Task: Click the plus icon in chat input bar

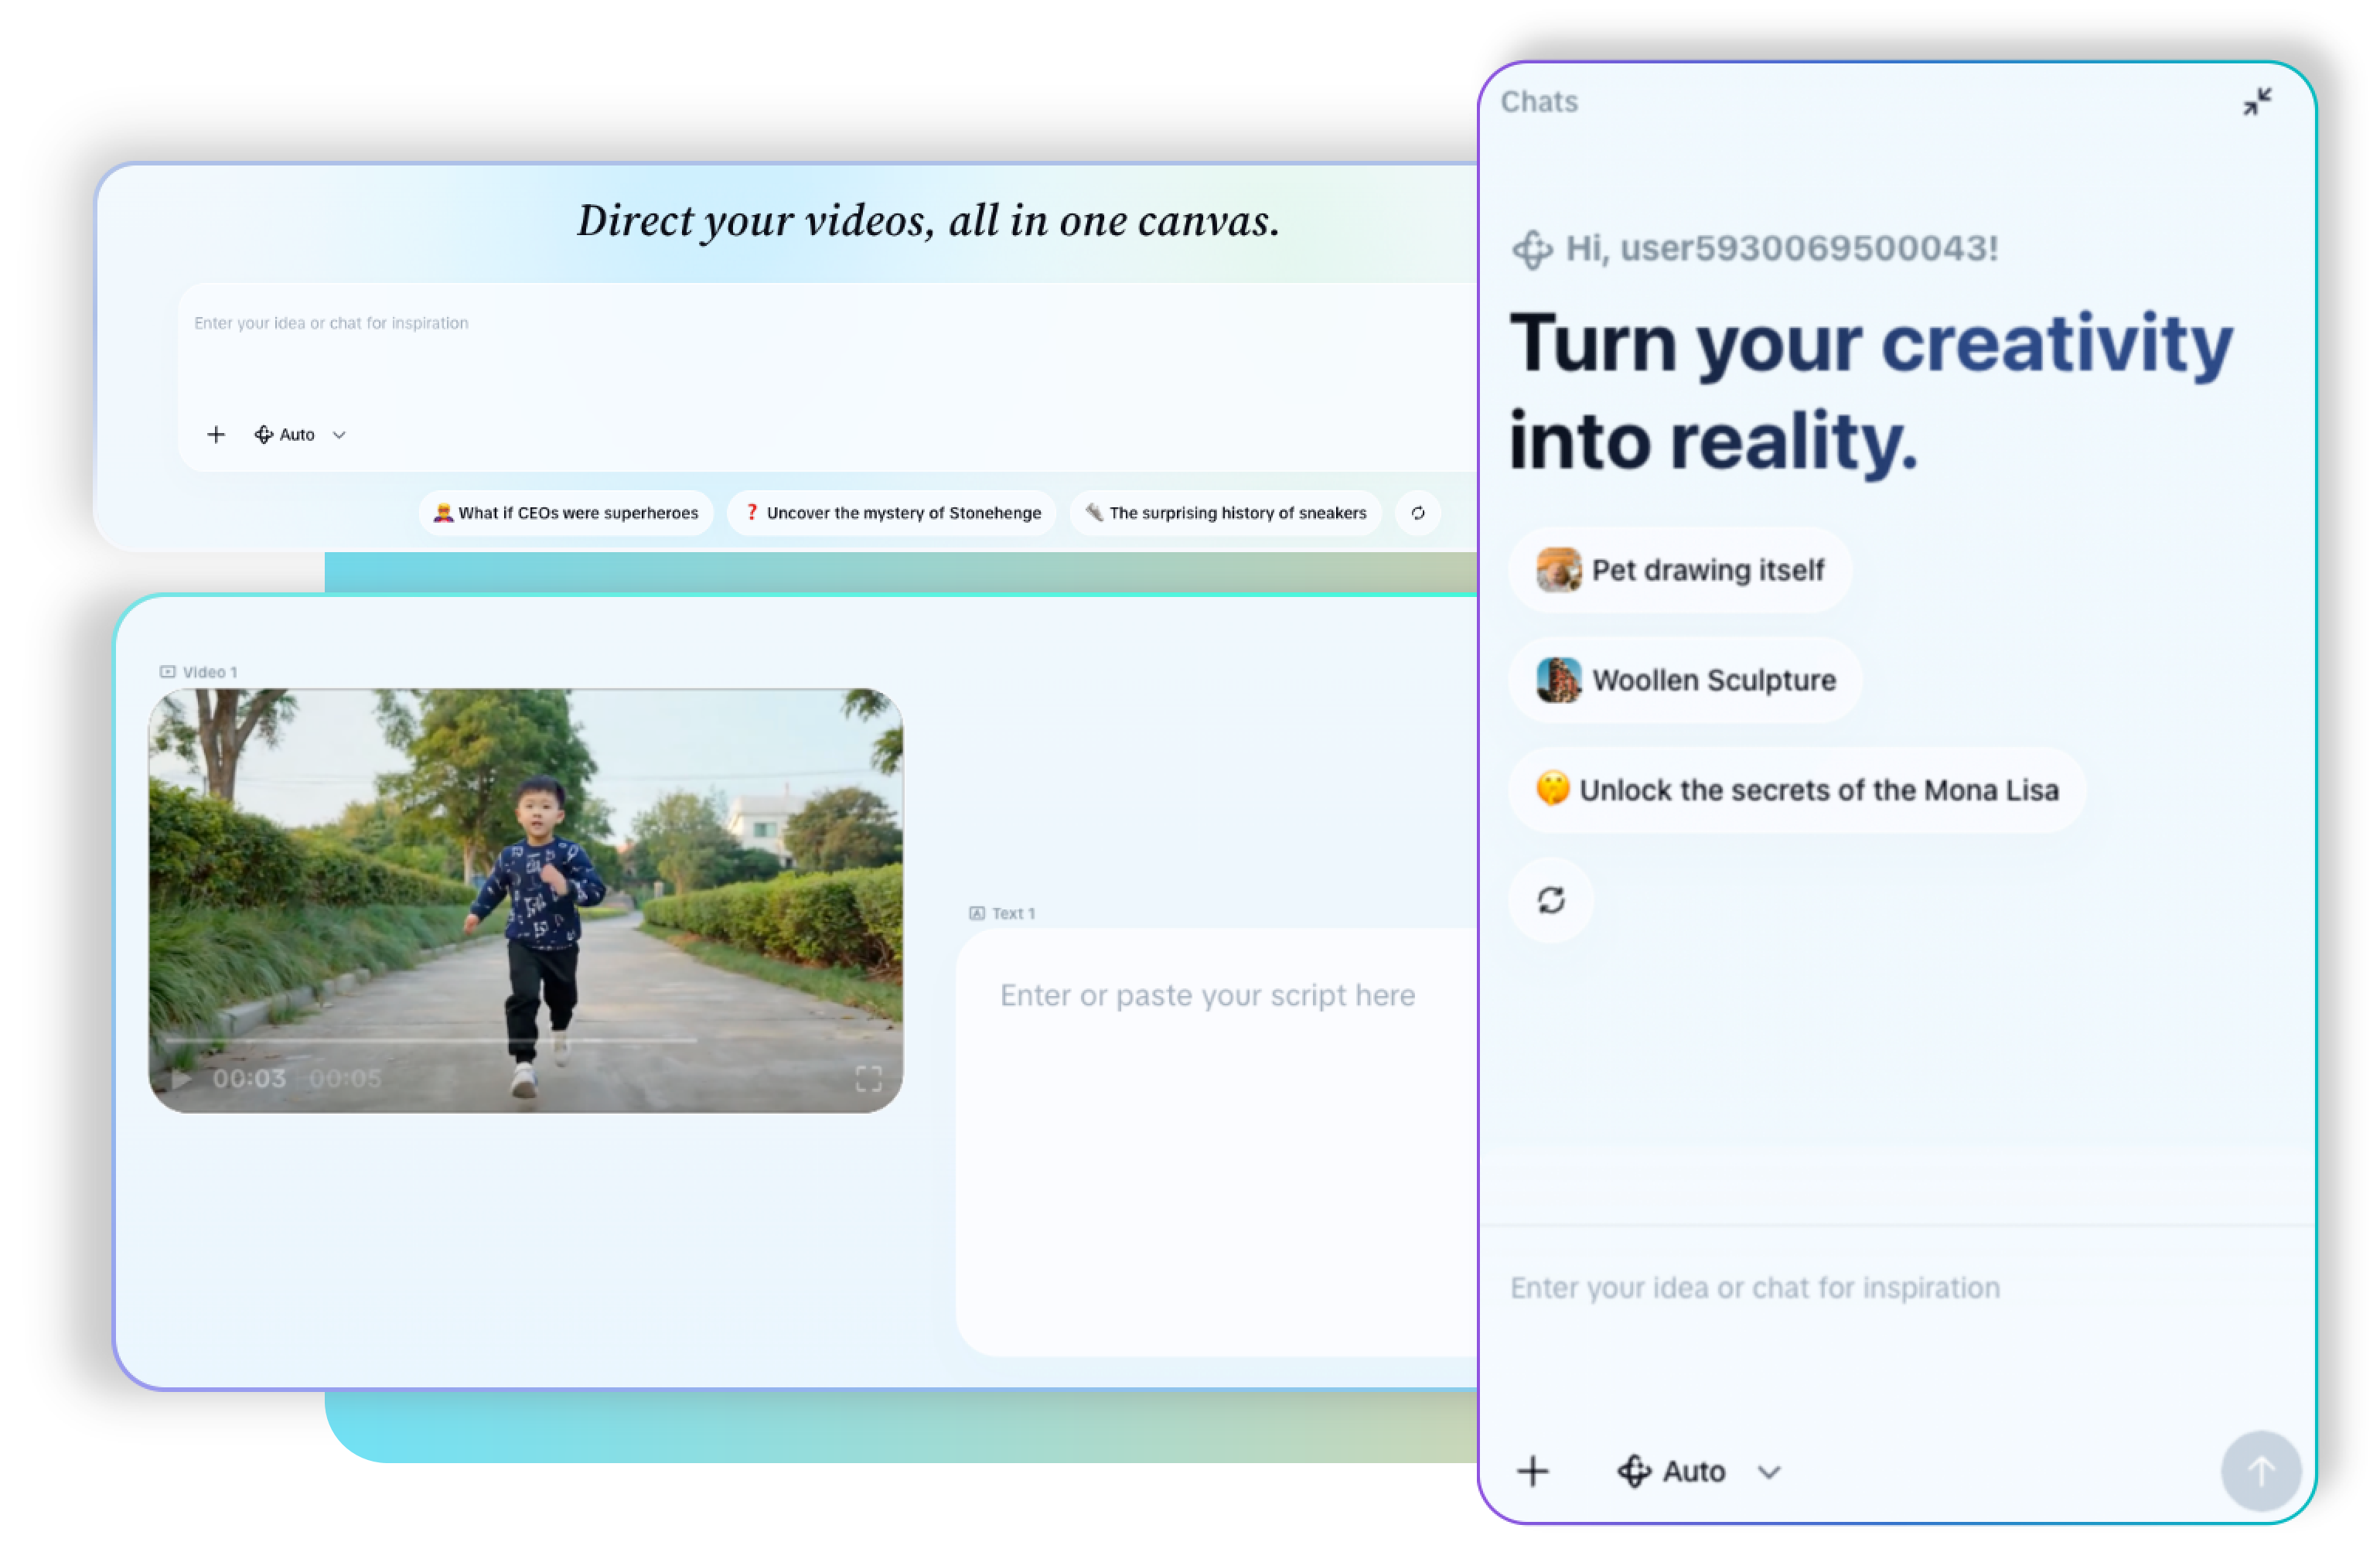Action: (x=1532, y=1471)
